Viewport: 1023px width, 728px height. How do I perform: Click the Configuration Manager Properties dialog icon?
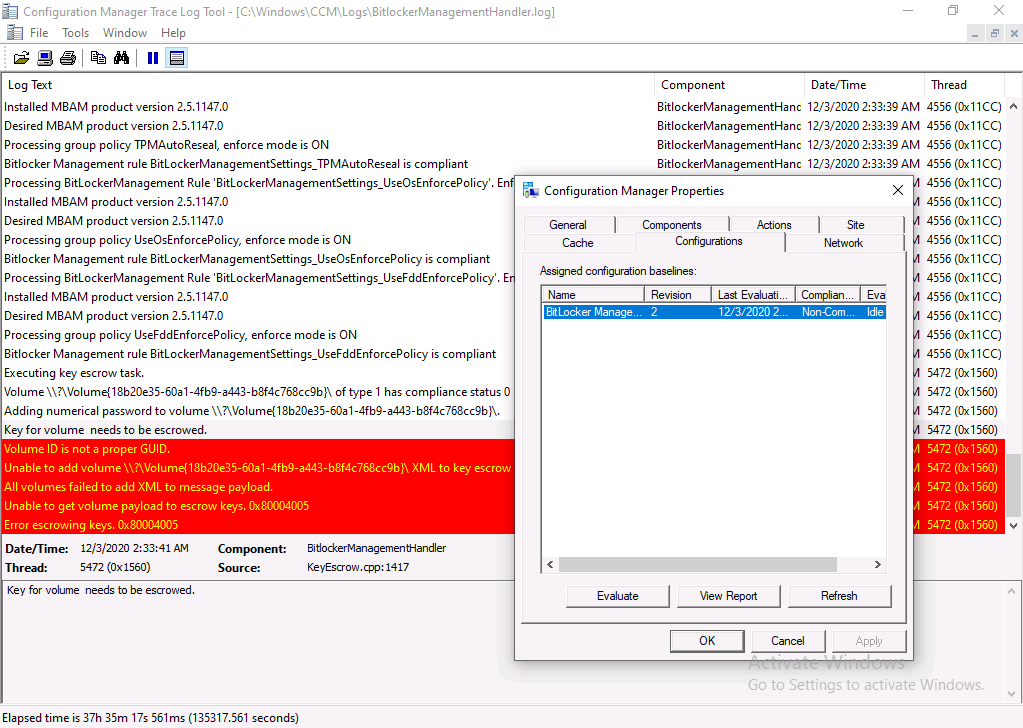click(x=531, y=190)
